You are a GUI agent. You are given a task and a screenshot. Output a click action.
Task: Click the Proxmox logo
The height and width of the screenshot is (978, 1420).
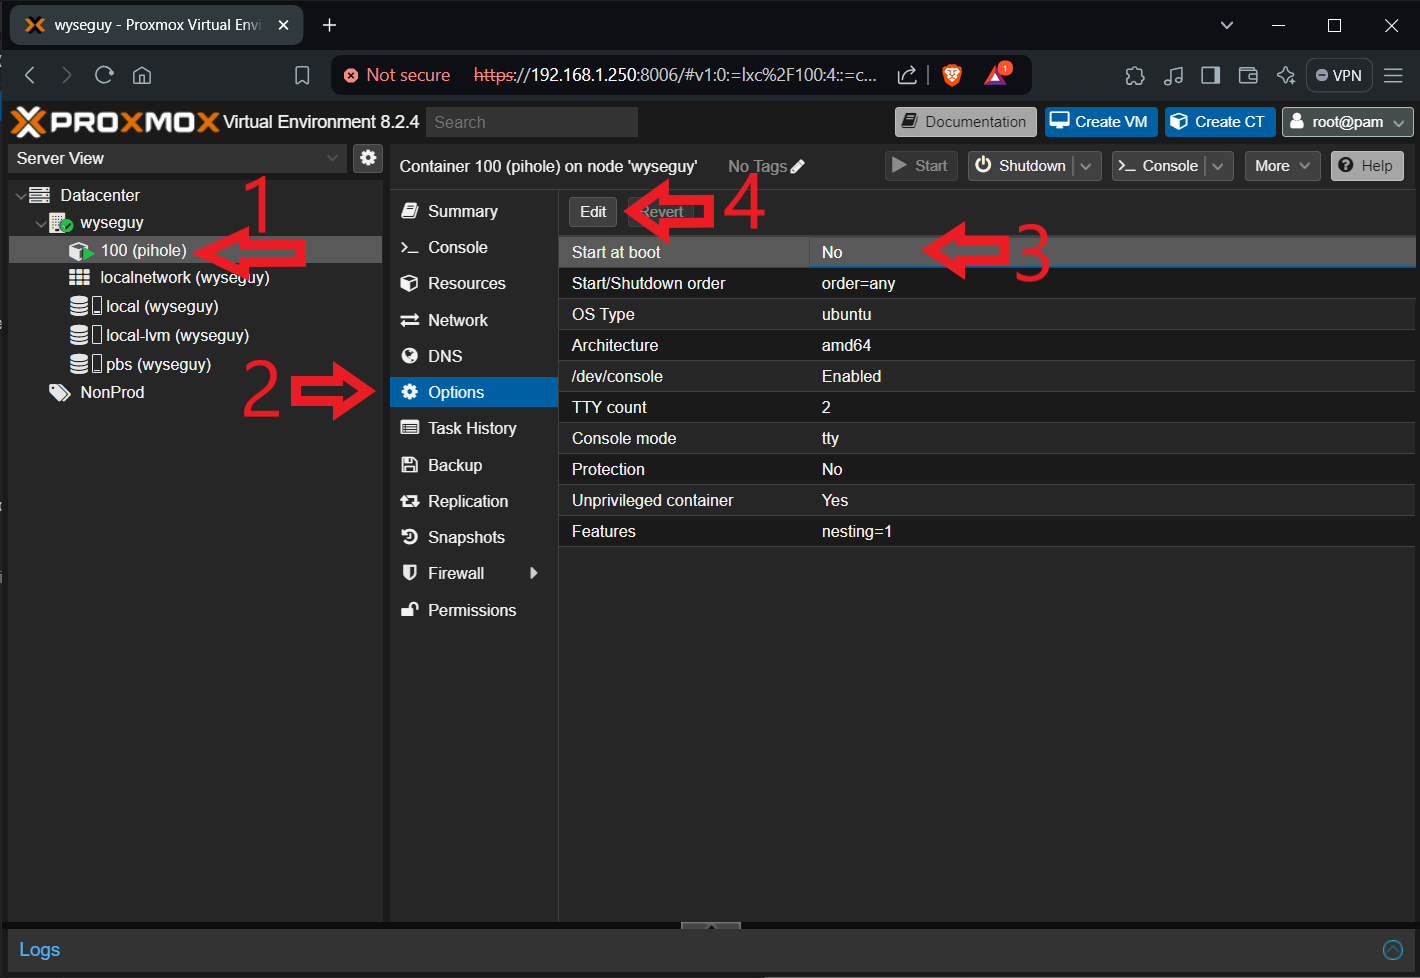pyautogui.click(x=115, y=122)
